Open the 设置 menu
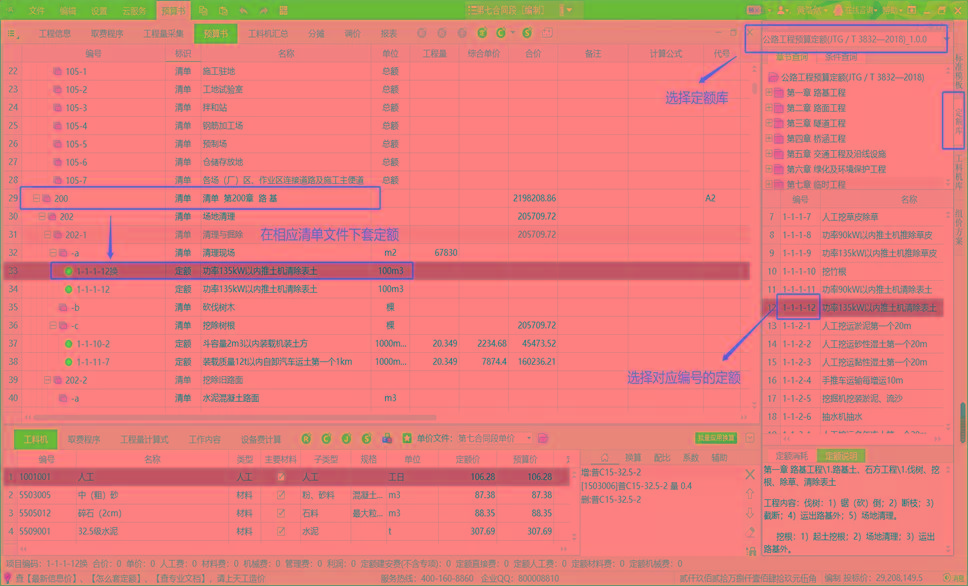 tap(99, 10)
